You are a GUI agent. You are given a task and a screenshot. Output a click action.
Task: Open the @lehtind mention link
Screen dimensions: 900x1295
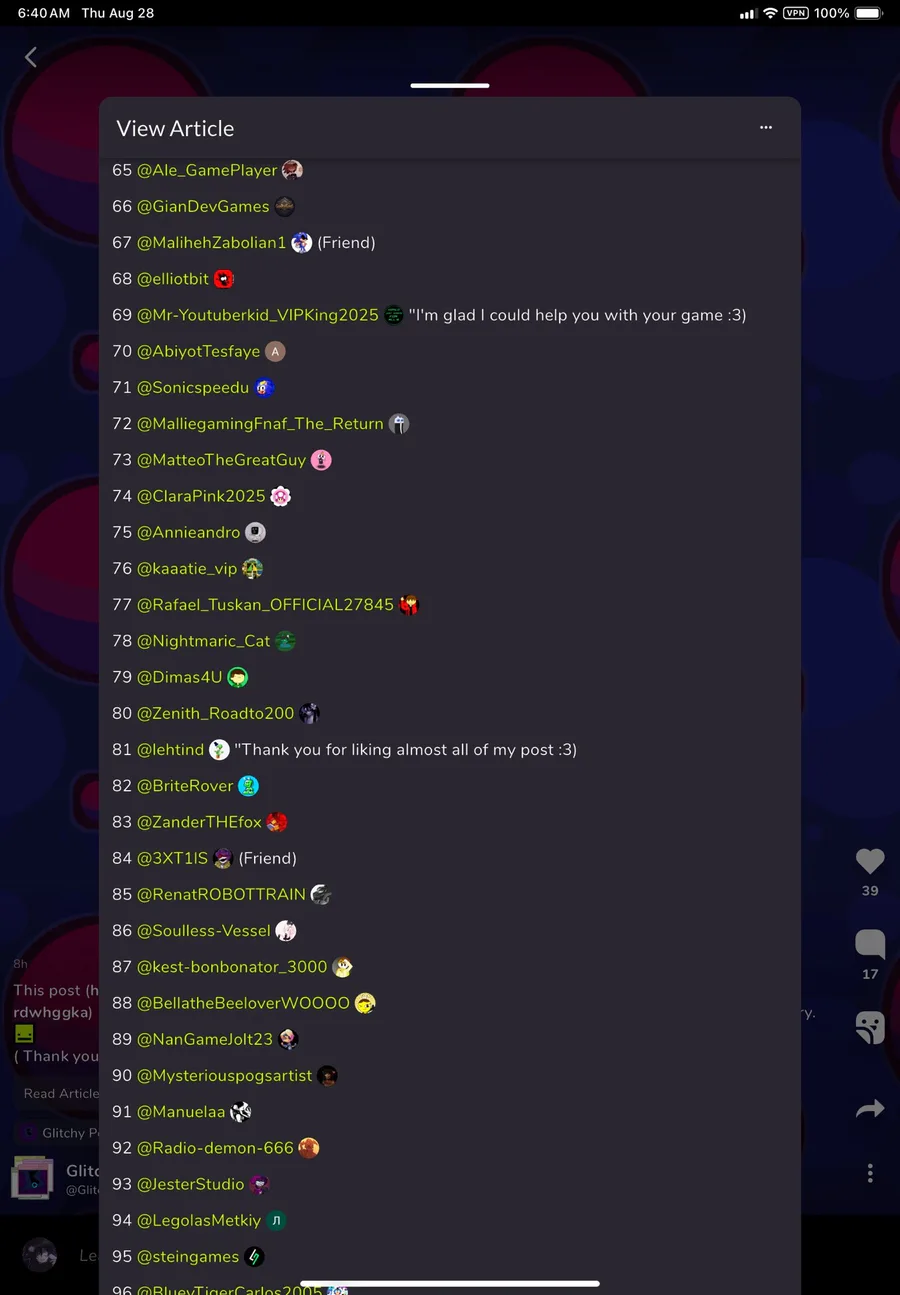[170, 749]
